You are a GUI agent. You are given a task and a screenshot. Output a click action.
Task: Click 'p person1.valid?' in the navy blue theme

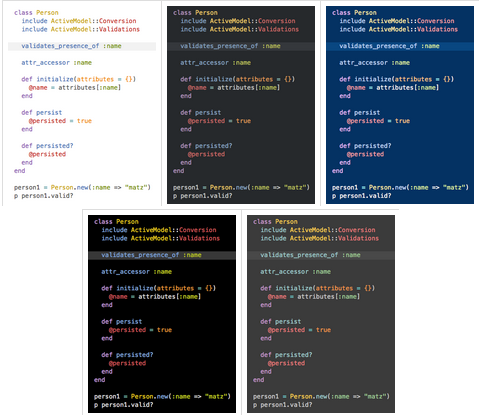point(362,196)
